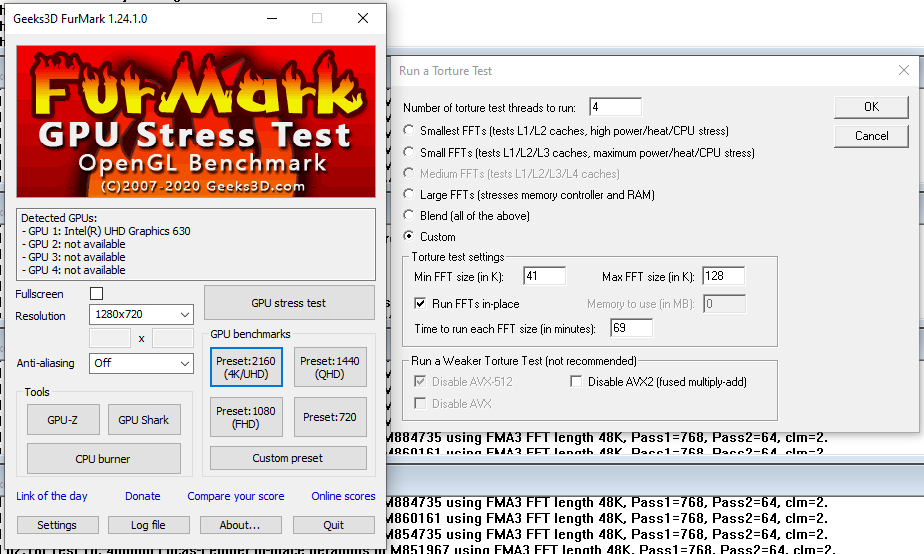Run the Preset:2160 (4K/UHD) benchmark
Screen dimensions: 924x554
[246, 367]
